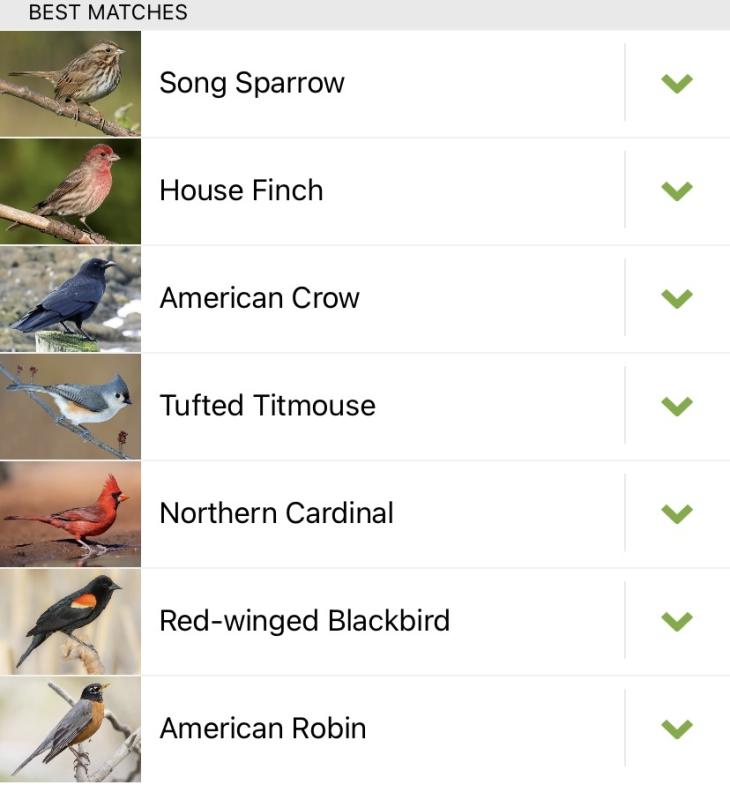730x800 pixels.
Task: Tap the Northern Cardinal photo thumbnail
Action: pyautogui.click(x=70, y=514)
